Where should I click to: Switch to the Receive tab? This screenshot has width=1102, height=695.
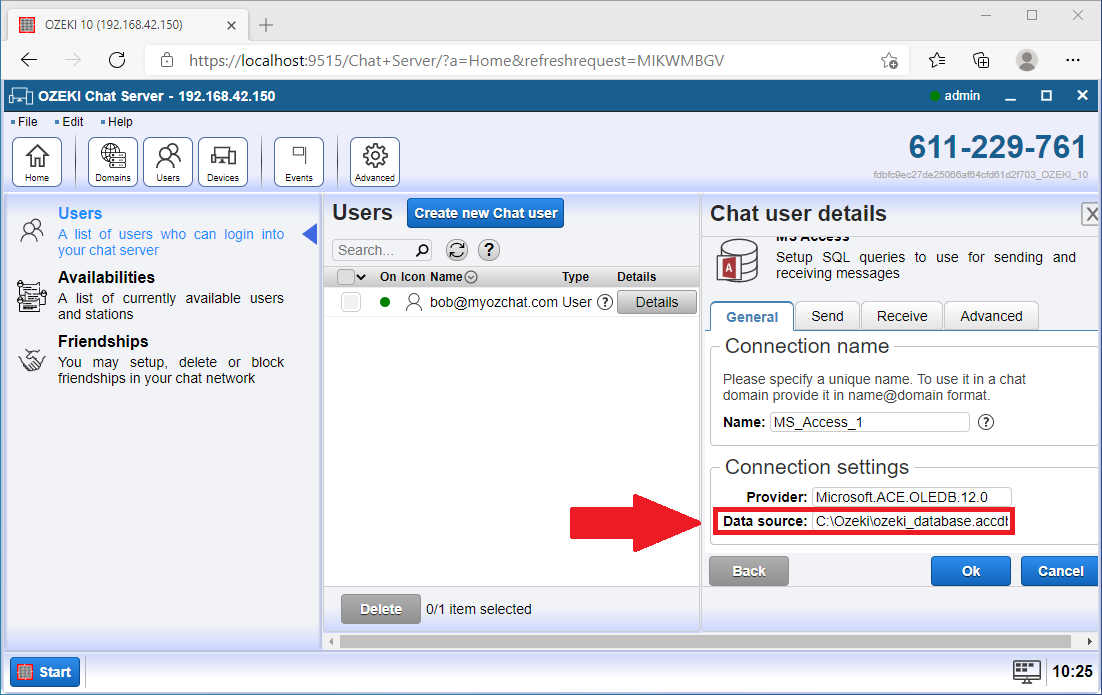tap(901, 315)
